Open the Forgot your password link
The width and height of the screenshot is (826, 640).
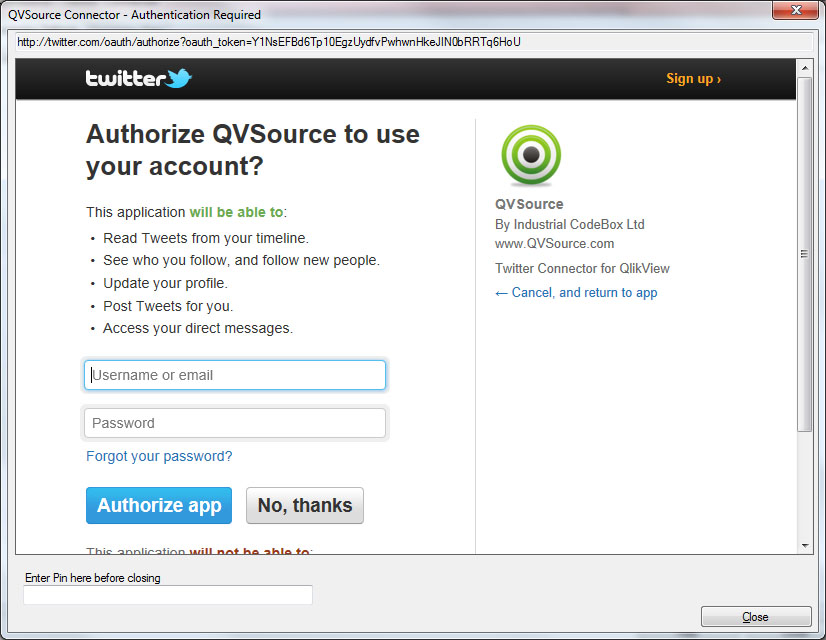click(x=159, y=456)
